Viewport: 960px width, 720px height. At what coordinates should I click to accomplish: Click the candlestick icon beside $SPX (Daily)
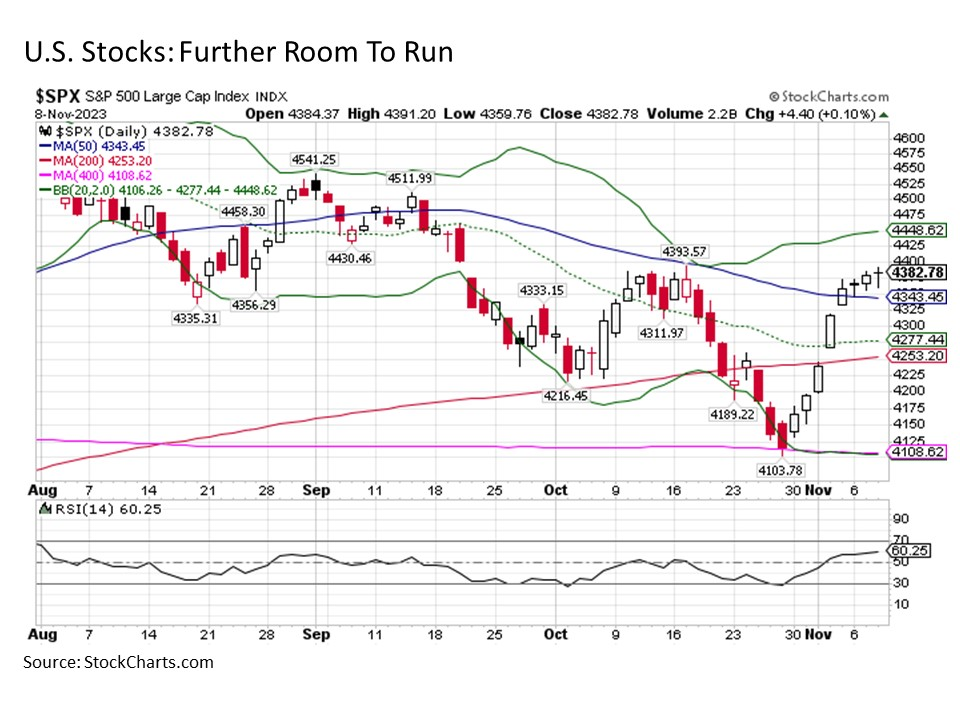(44, 131)
